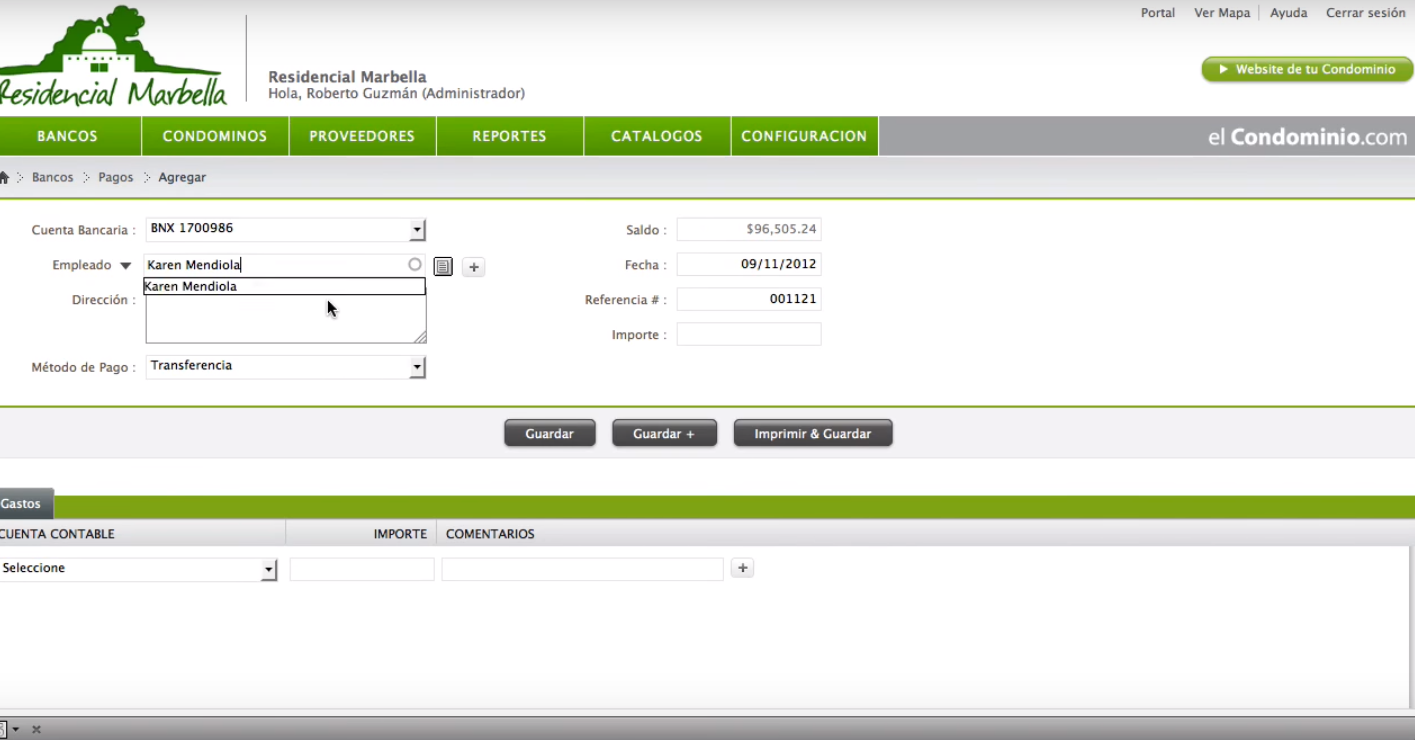Click the Residencial Marbella logo
1415x740 pixels.
click(x=113, y=56)
